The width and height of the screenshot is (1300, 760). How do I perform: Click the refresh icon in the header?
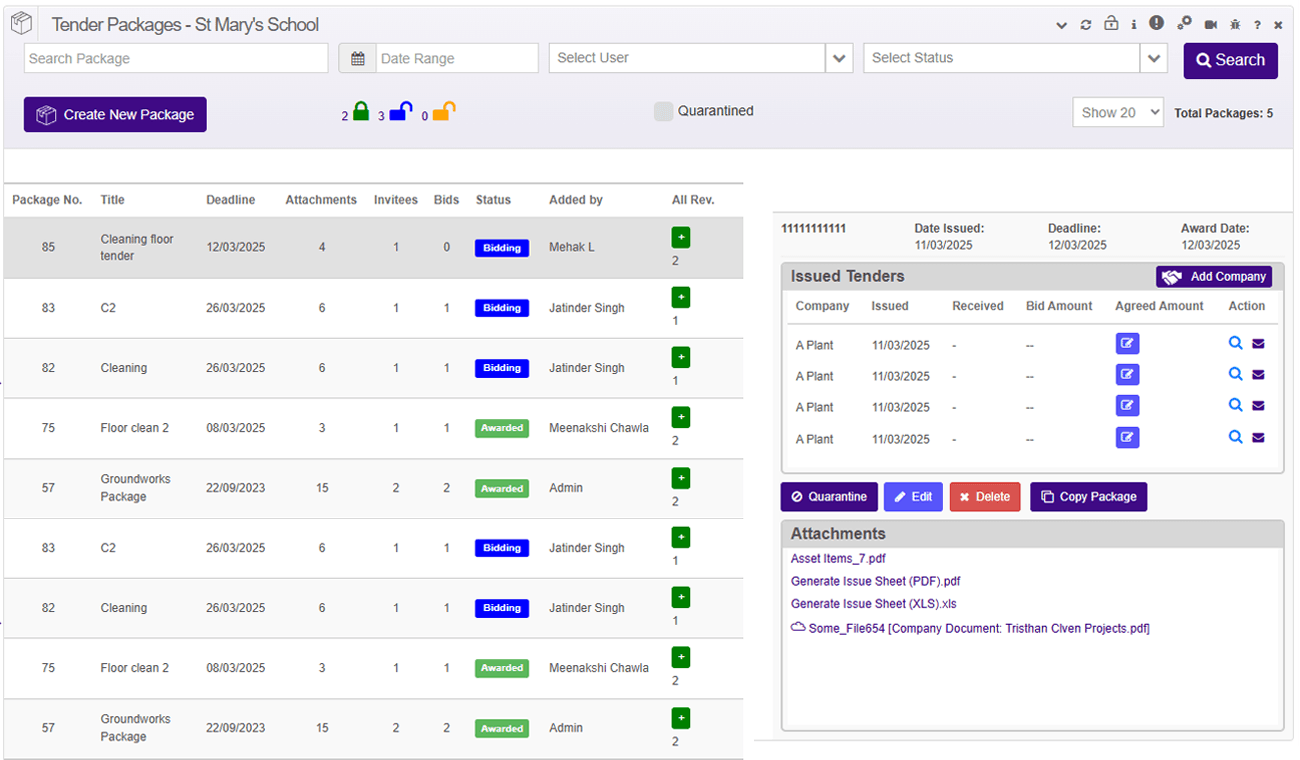1086,25
